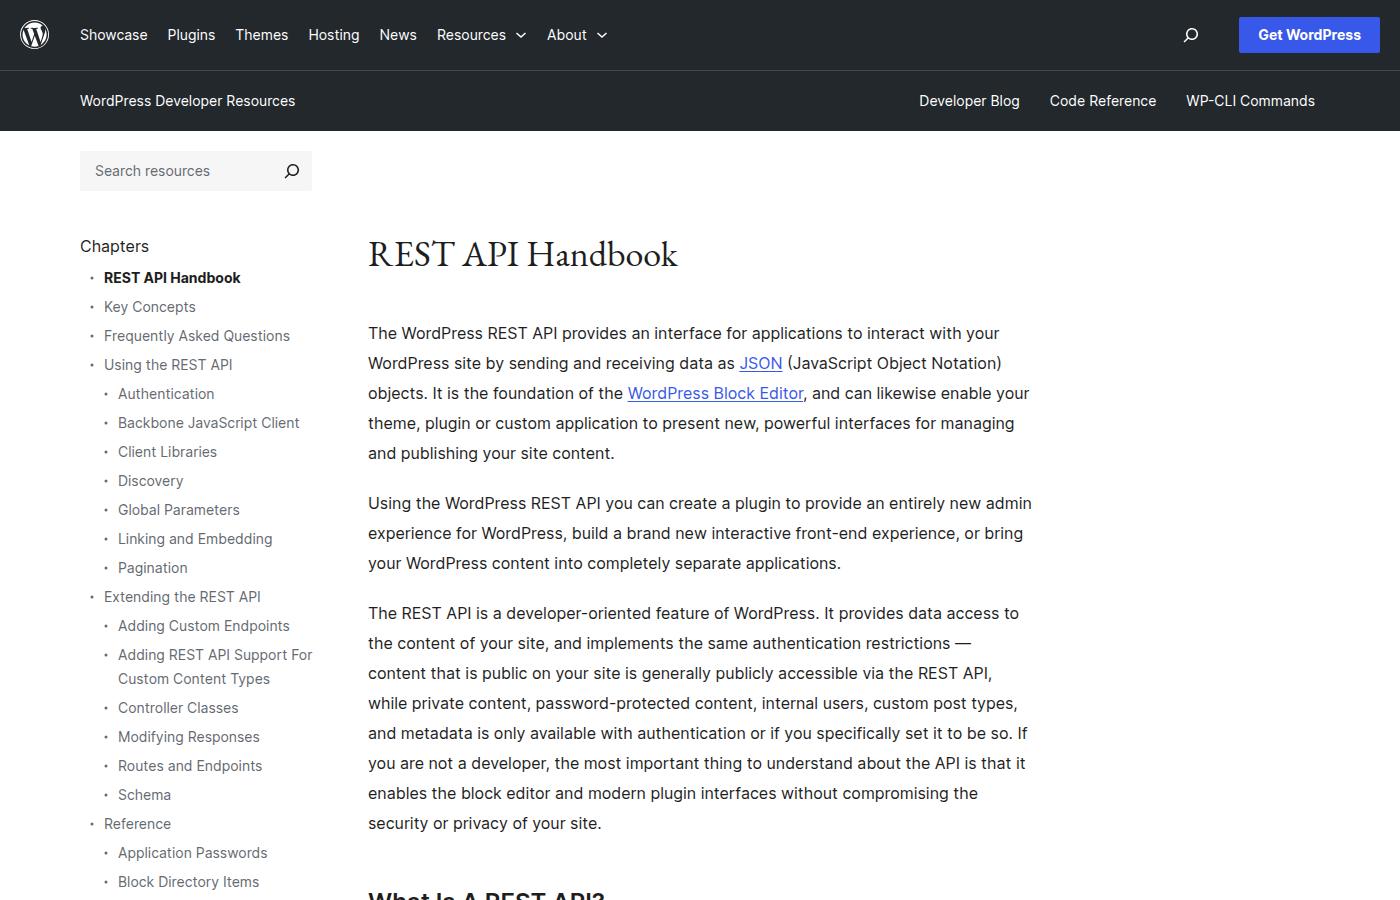This screenshot has width=1400, height=900.
Task: Open the Hosting menu item
Action: coord(334,35)
